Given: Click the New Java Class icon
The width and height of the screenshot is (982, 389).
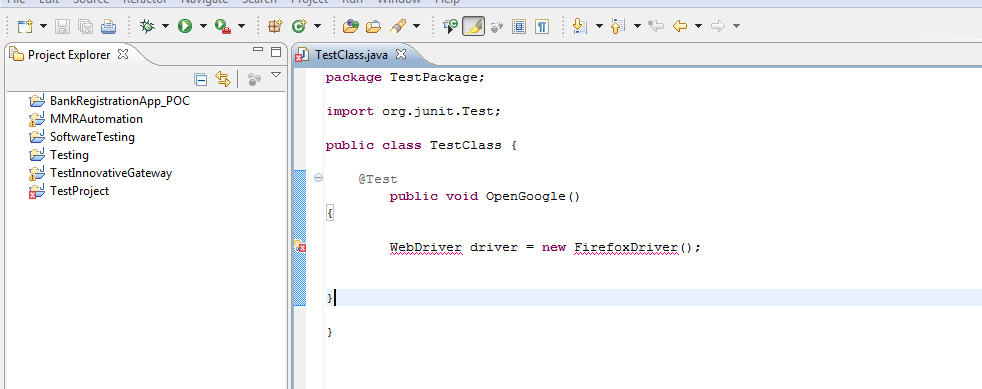Looking at the screenshot, I should tap(299, 26).
